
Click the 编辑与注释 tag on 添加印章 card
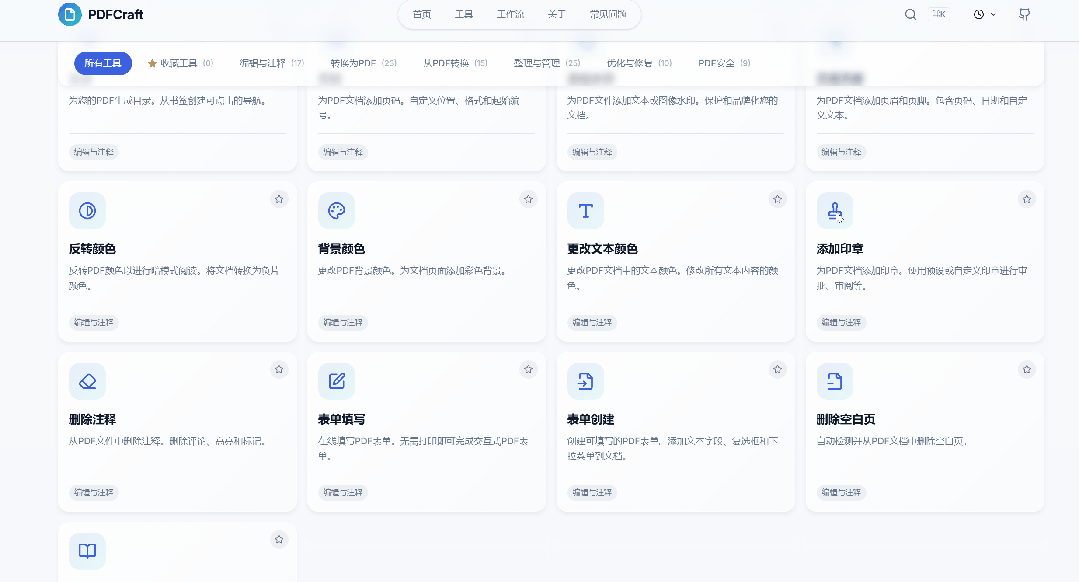coord(842,323)
